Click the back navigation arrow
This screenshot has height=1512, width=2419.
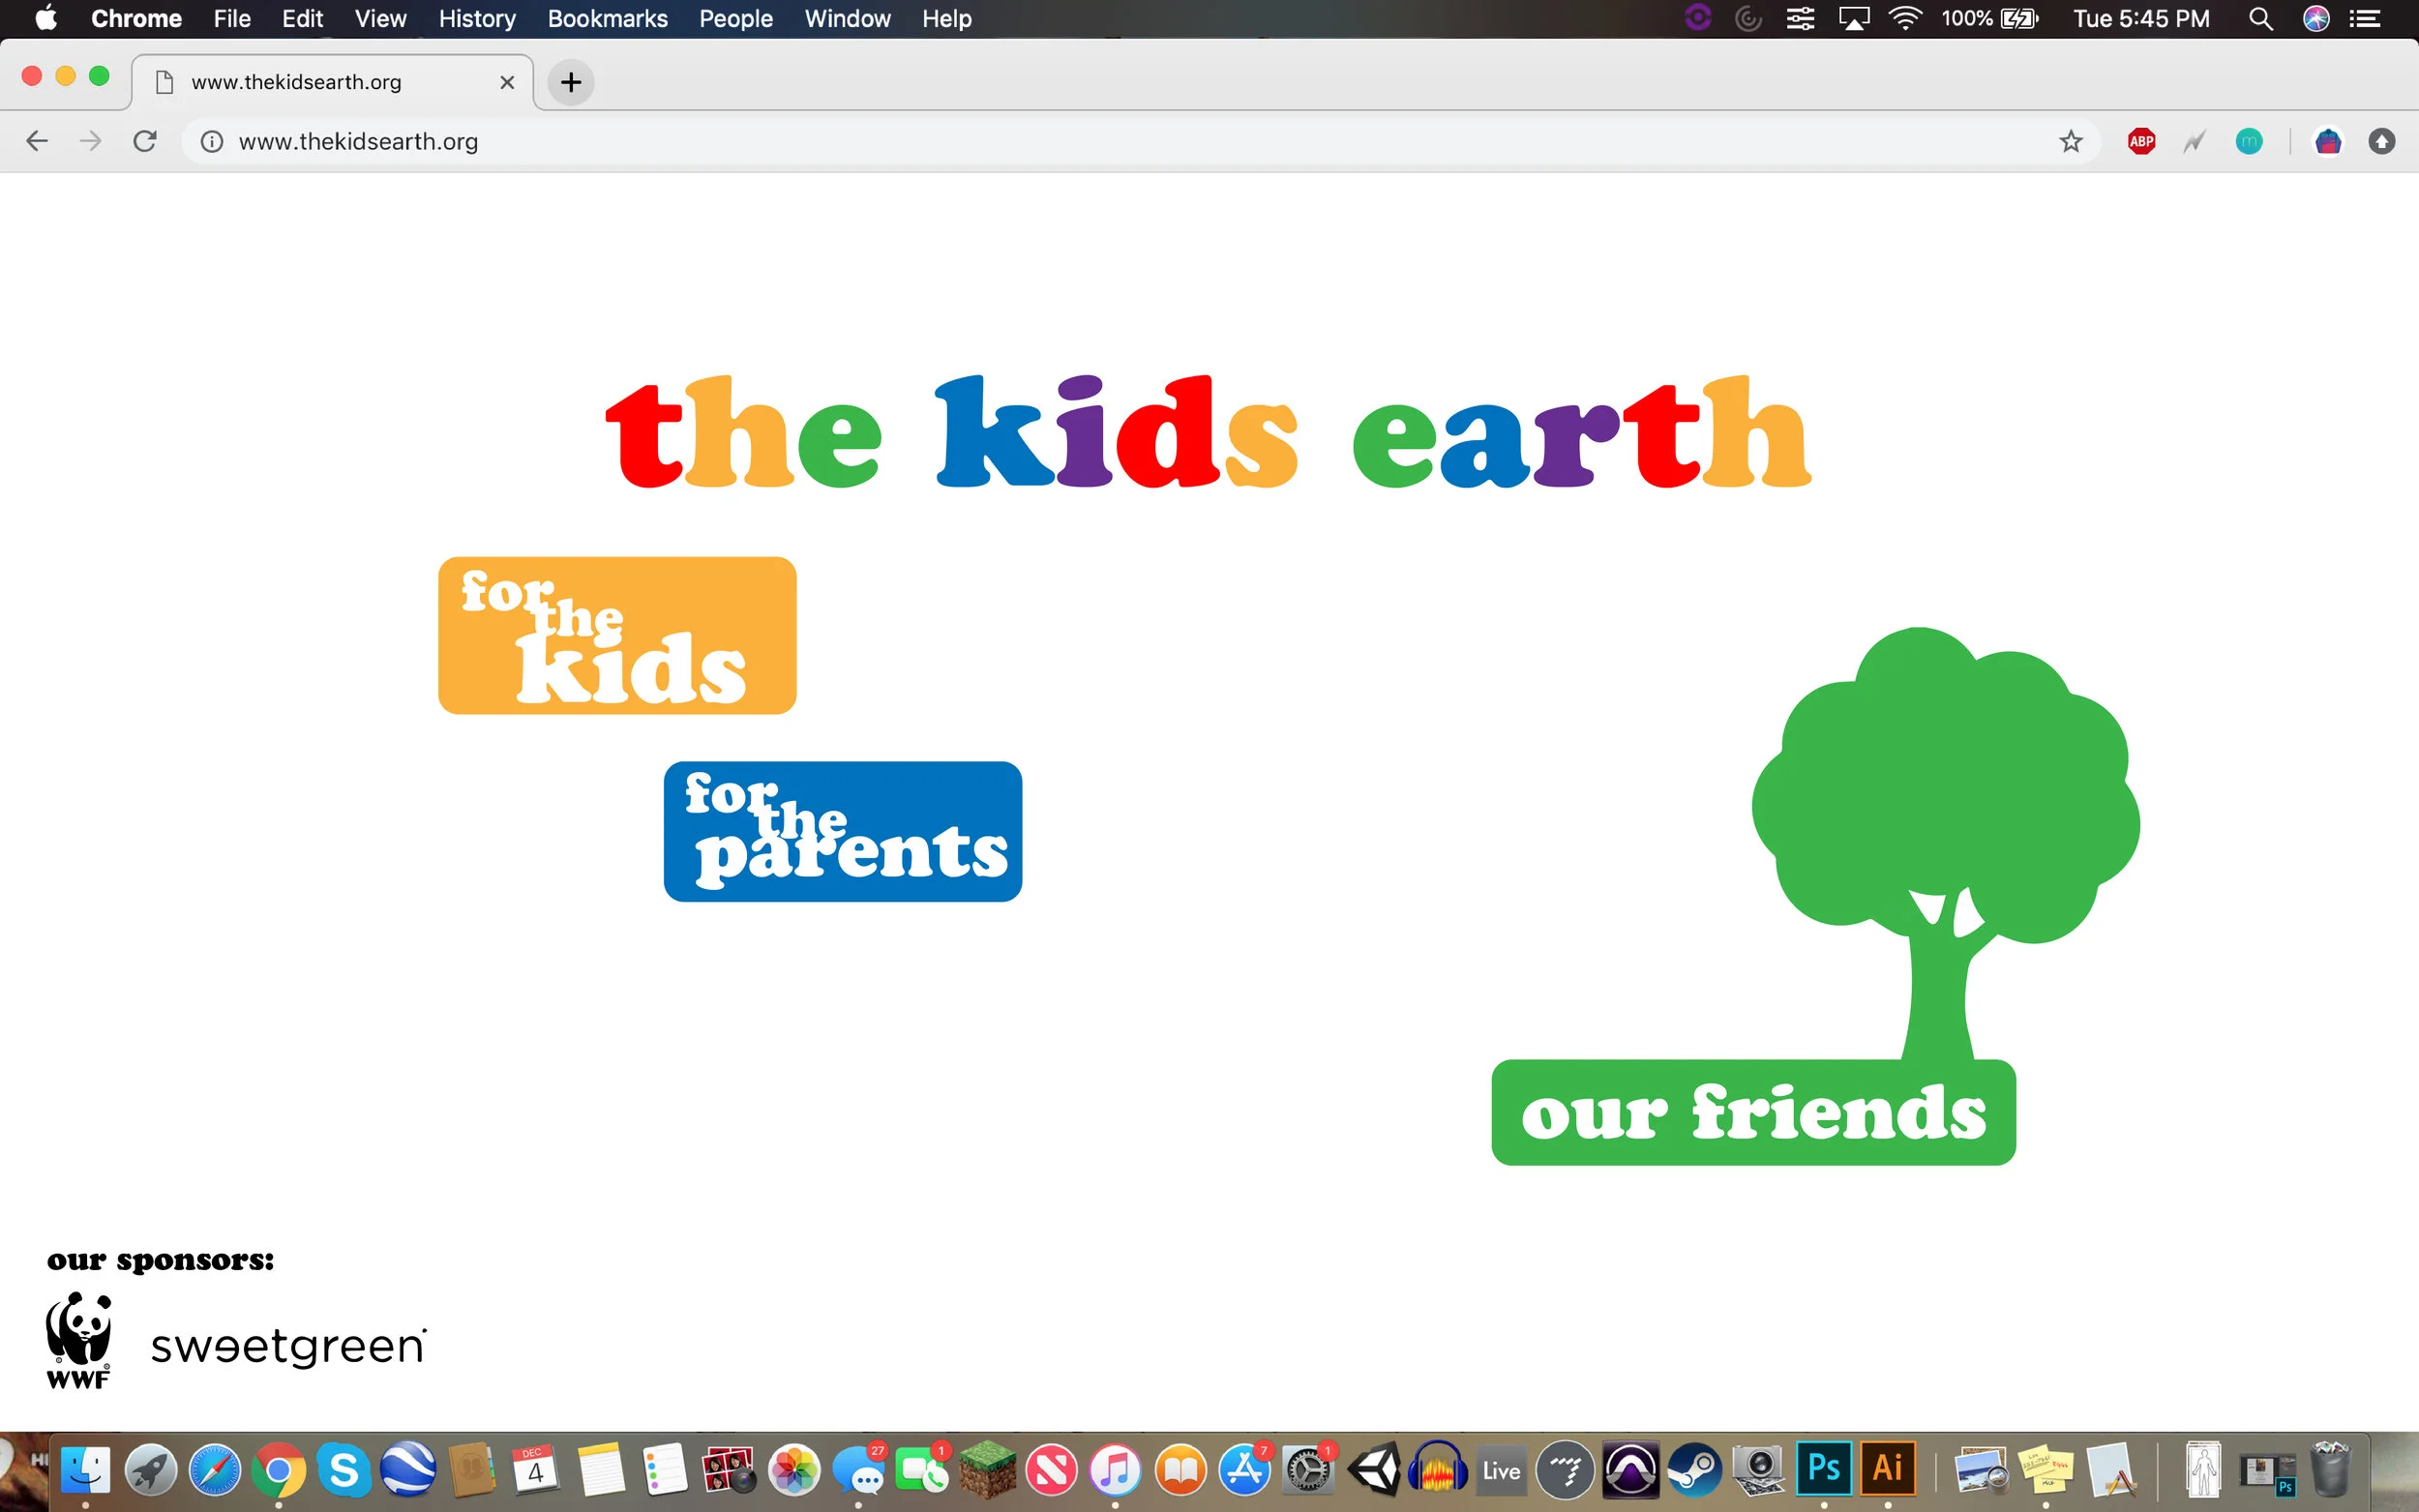click(37, 141)
